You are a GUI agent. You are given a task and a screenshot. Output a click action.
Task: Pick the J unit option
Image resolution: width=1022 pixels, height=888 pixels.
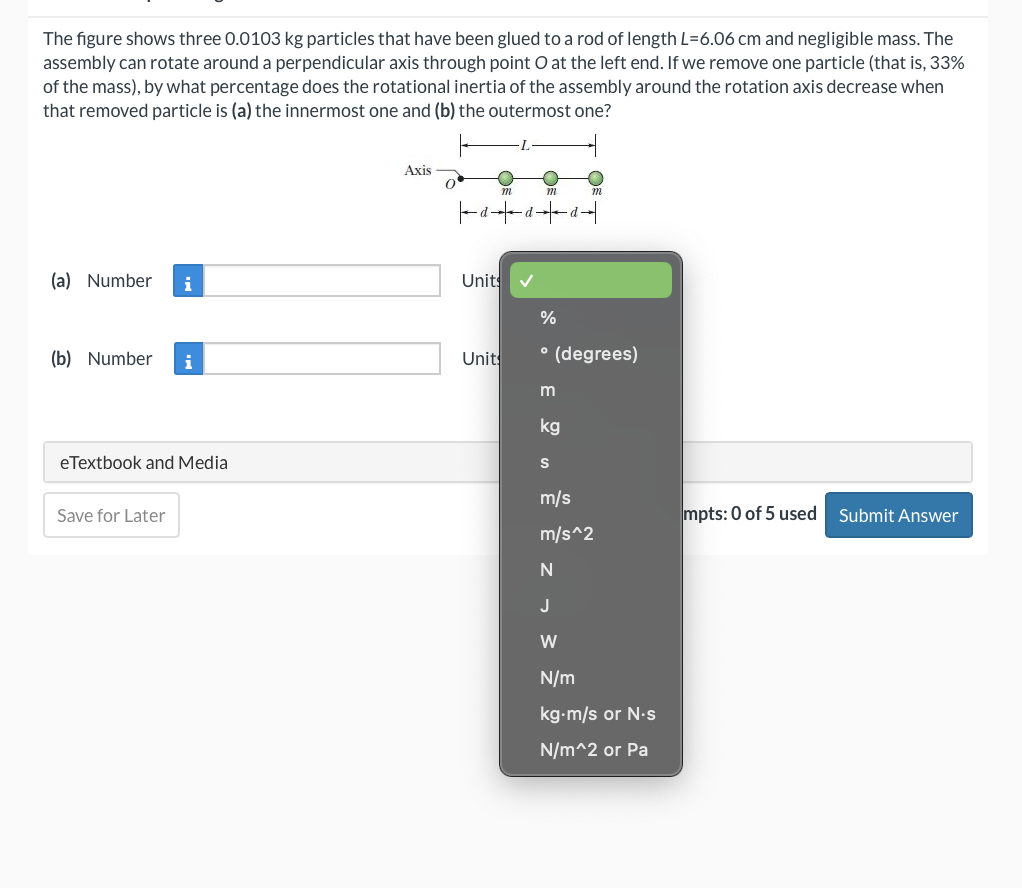pyautogui.click(x=545, y=606)
